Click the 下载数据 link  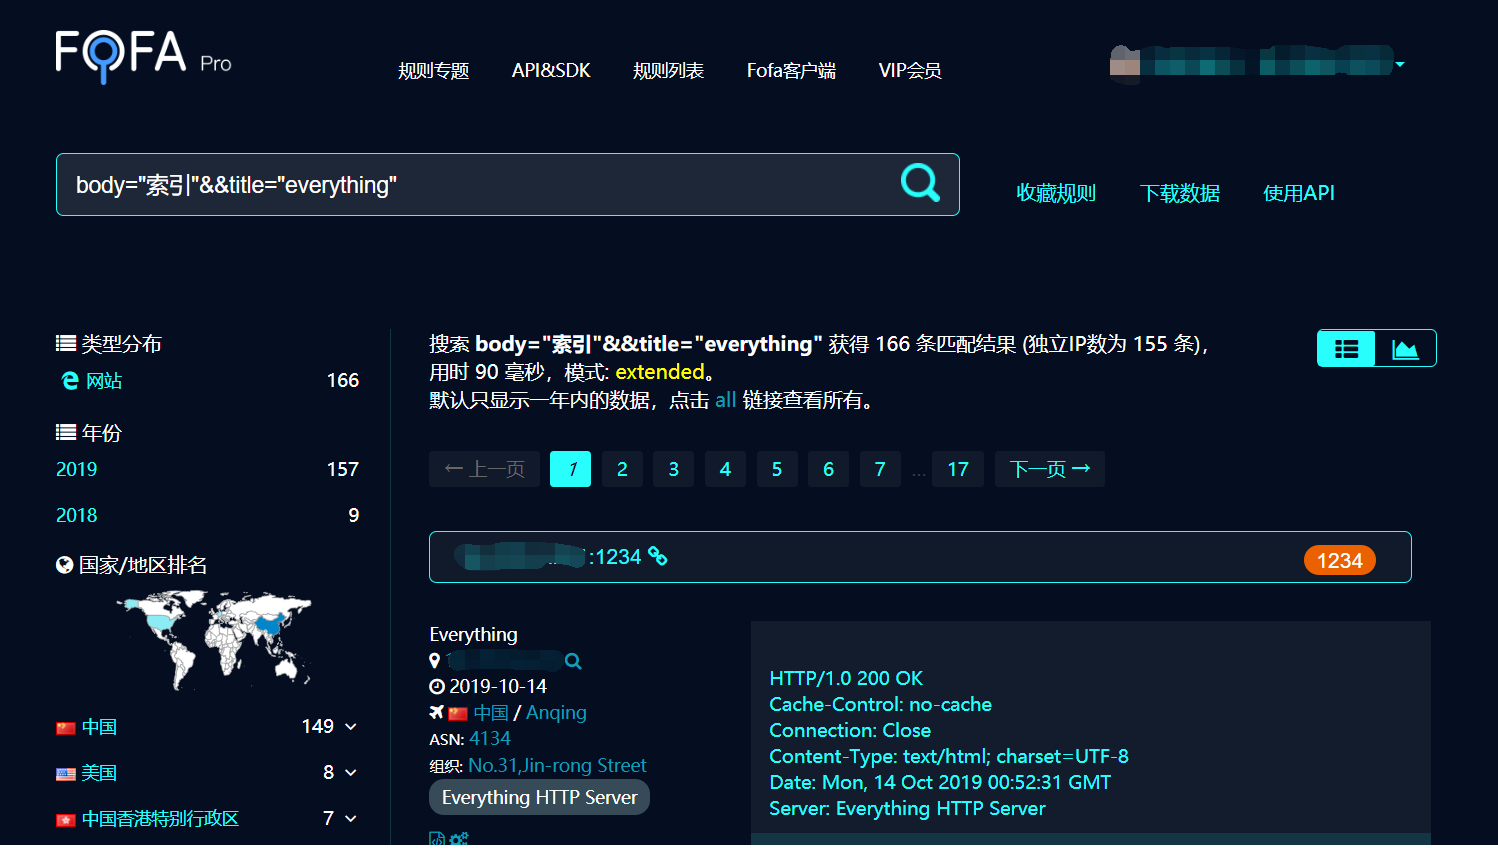(x=1180, y=193)
